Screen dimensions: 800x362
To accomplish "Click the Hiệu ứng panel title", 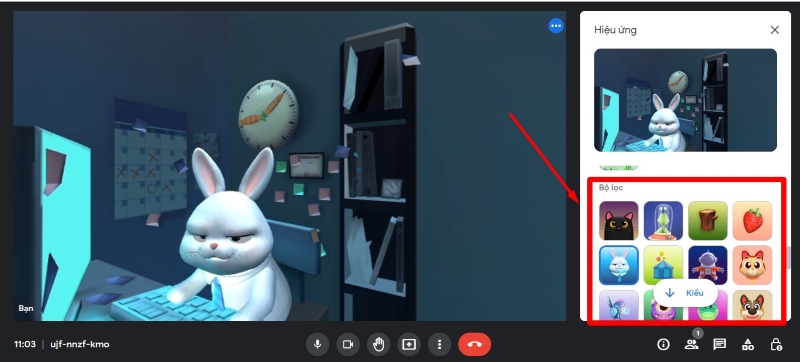I will coord(615,30).
